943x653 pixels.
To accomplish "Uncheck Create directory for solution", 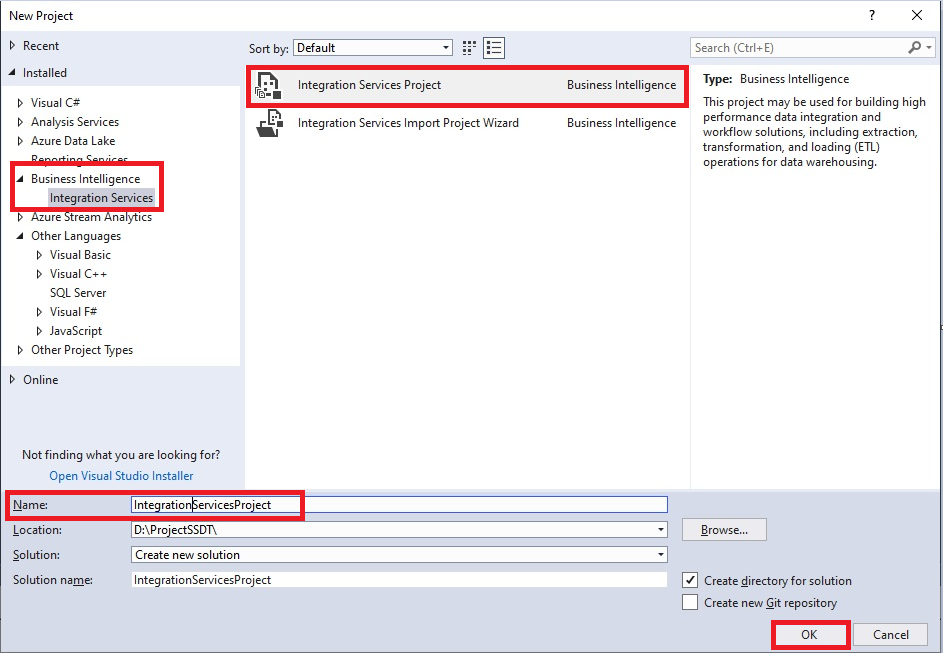I will tap(690, 580).
